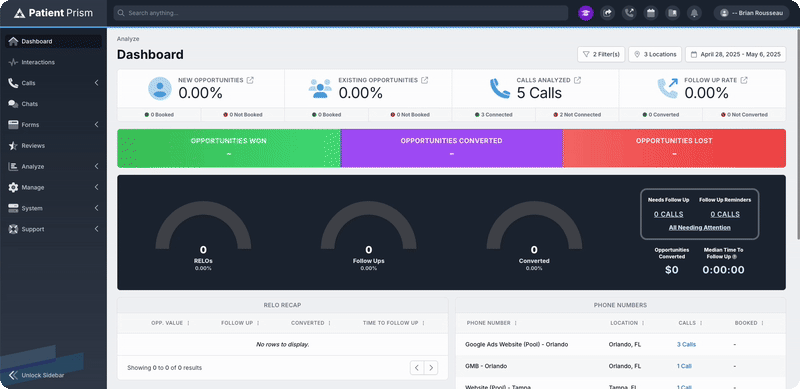Open the bookmark book icon in header
Screen dimensions: 800x389
[x=672, y=13]
